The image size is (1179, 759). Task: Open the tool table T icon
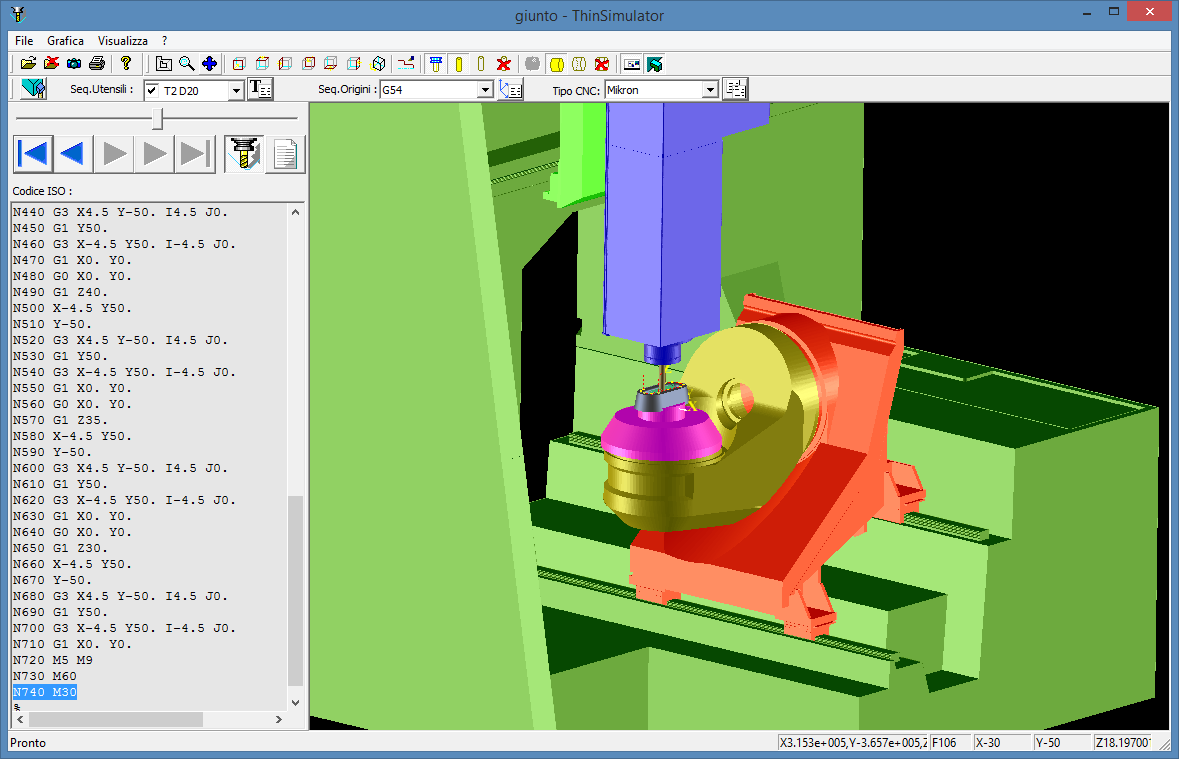(260, 89)
